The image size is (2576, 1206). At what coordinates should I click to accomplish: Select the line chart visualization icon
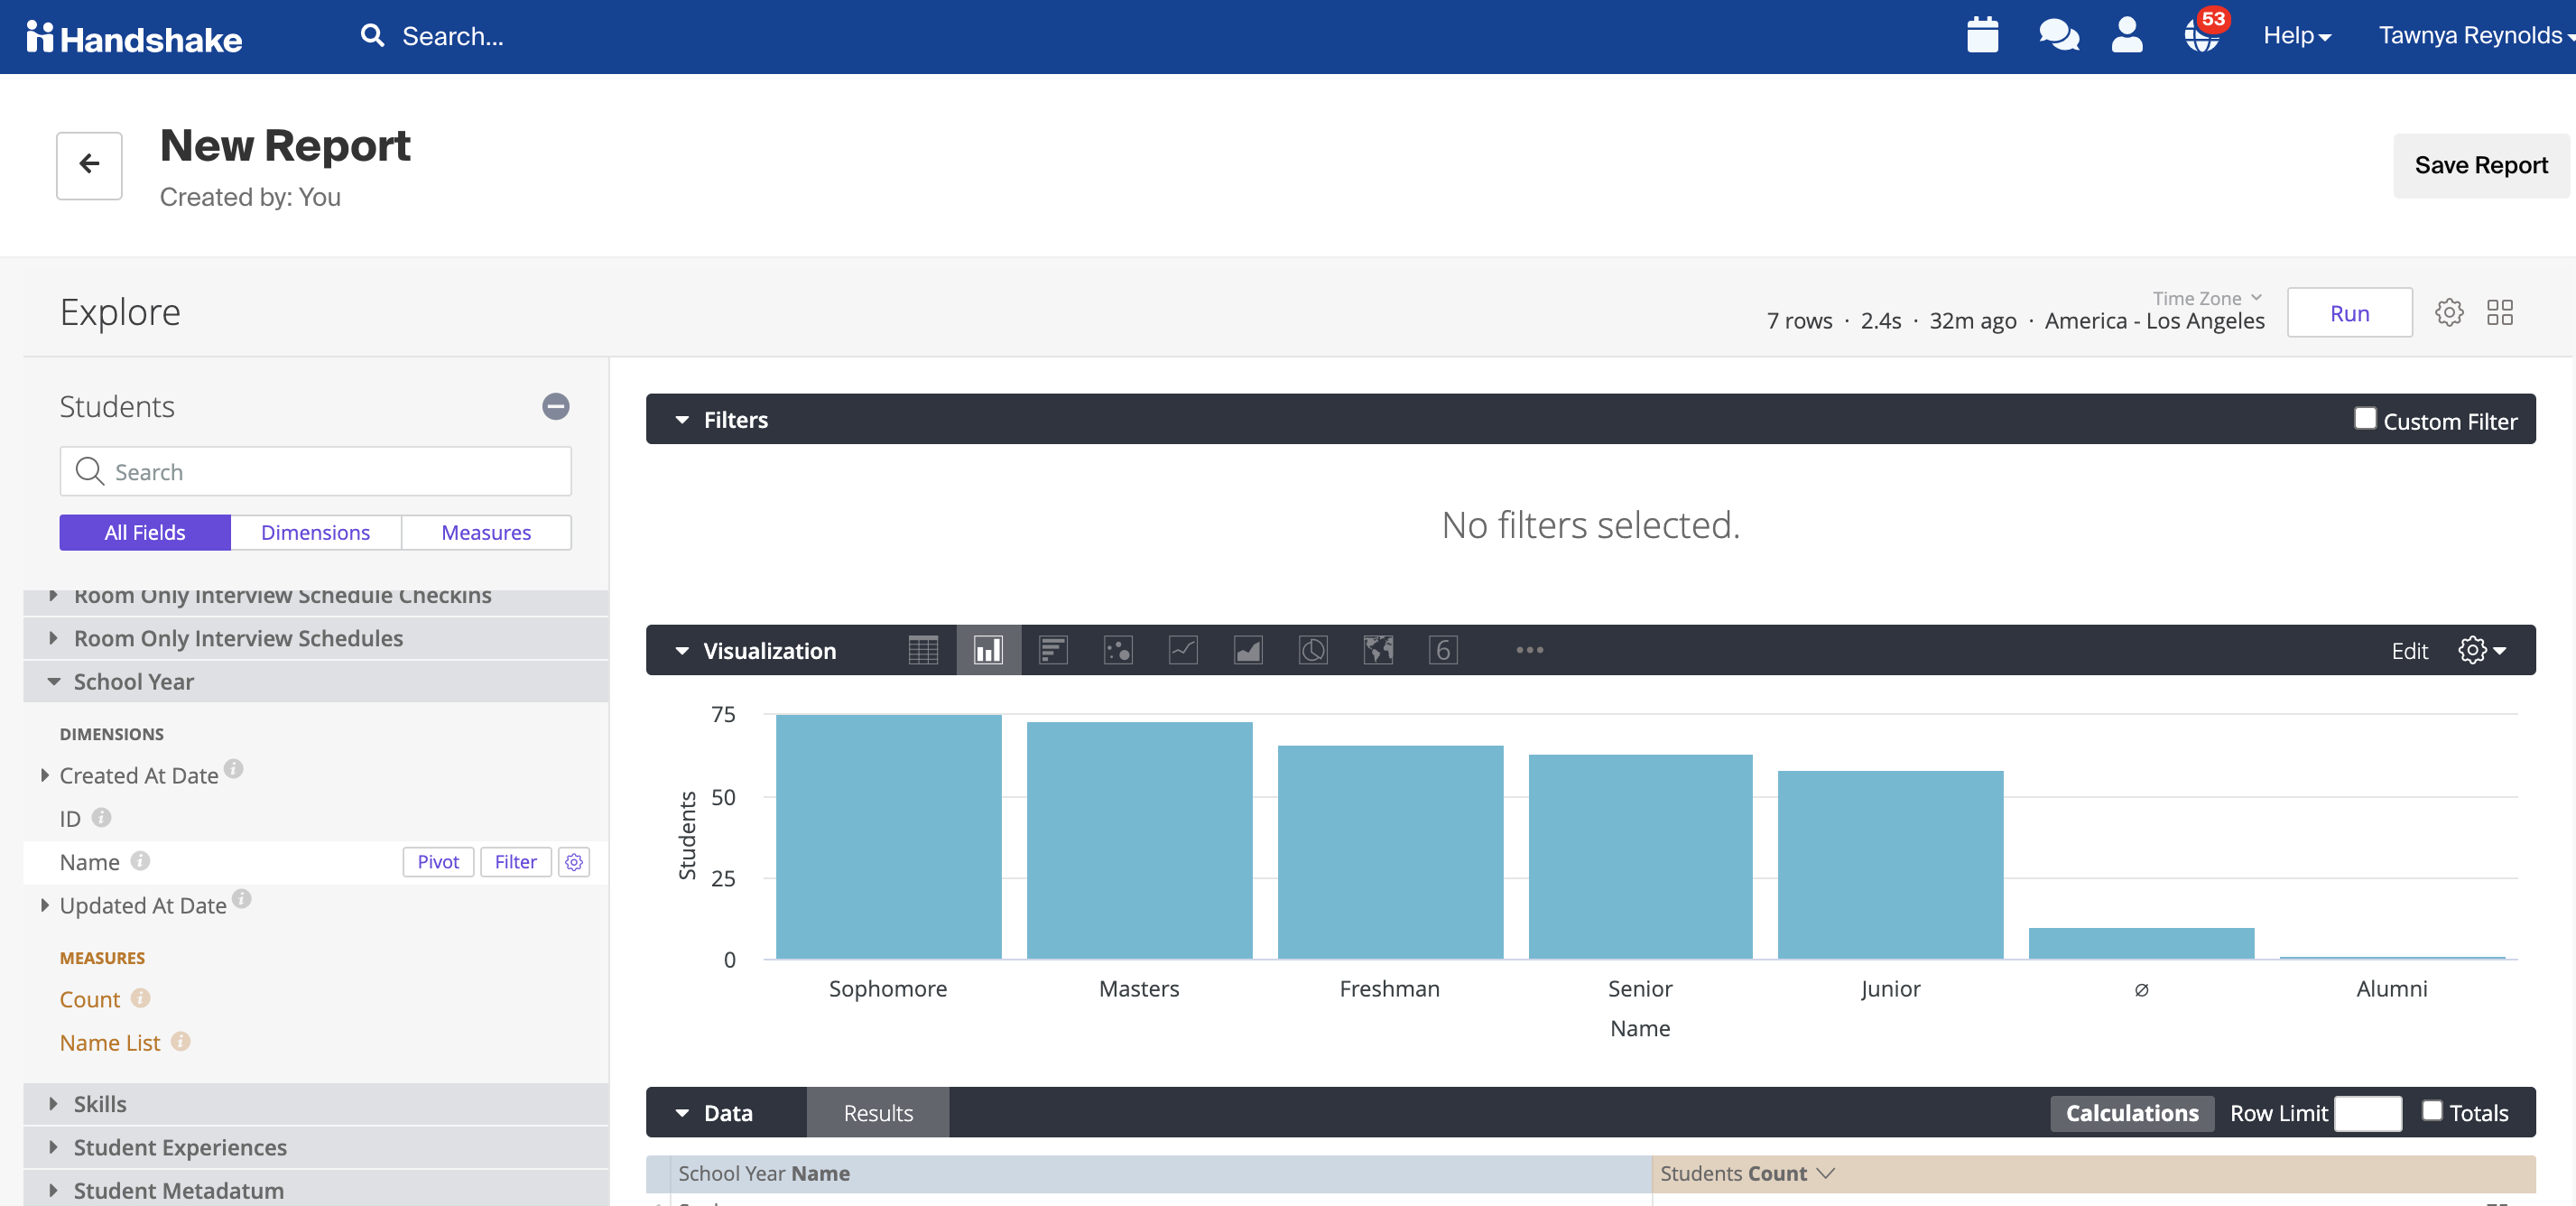(1183, 651)
